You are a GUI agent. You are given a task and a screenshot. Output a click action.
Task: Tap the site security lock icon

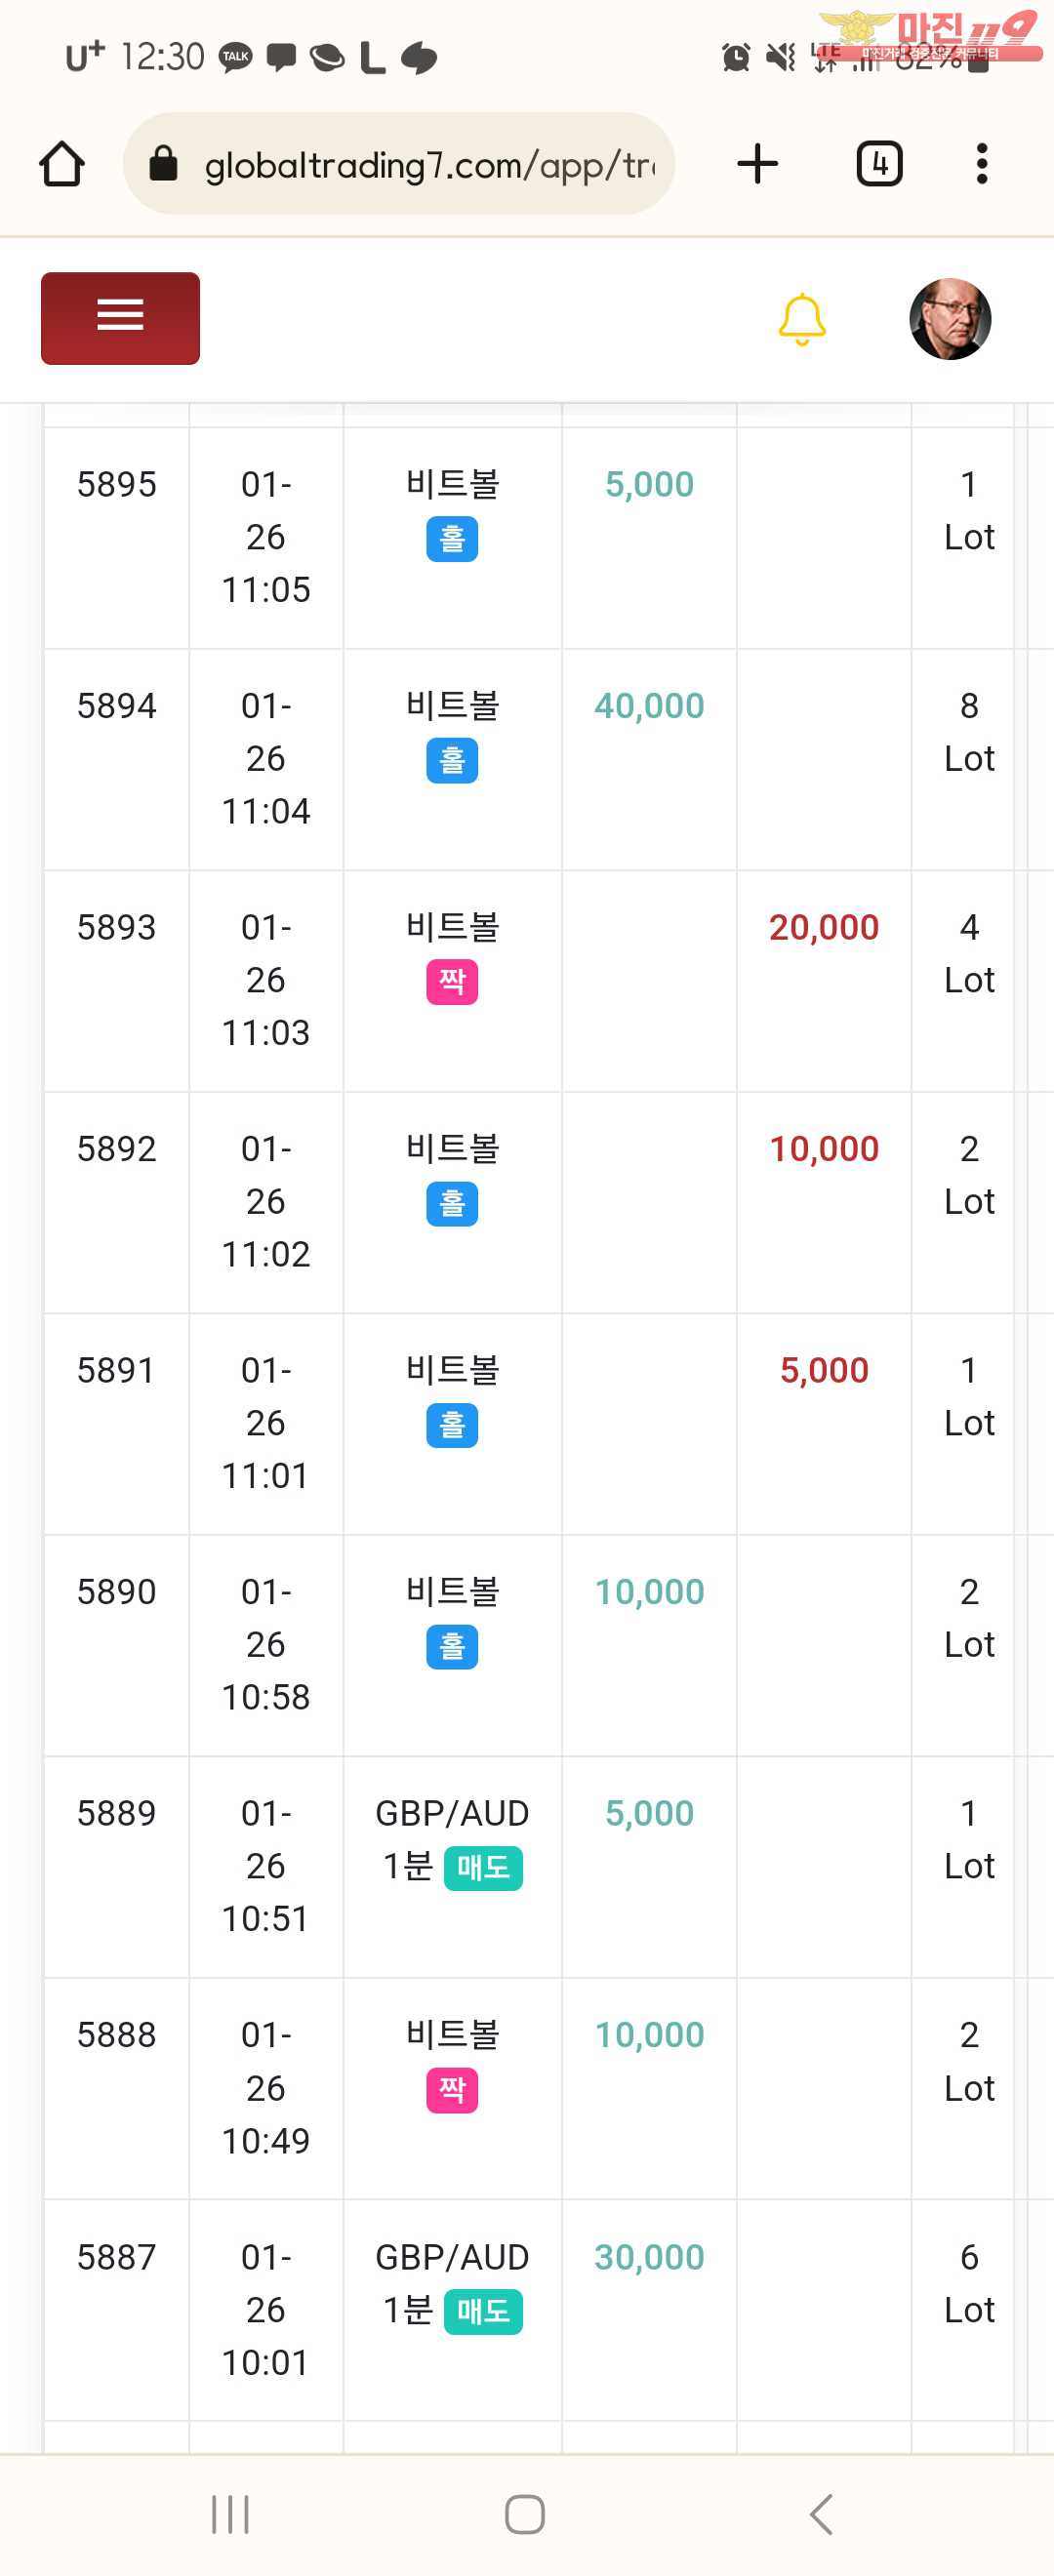[x=163, y=164]
